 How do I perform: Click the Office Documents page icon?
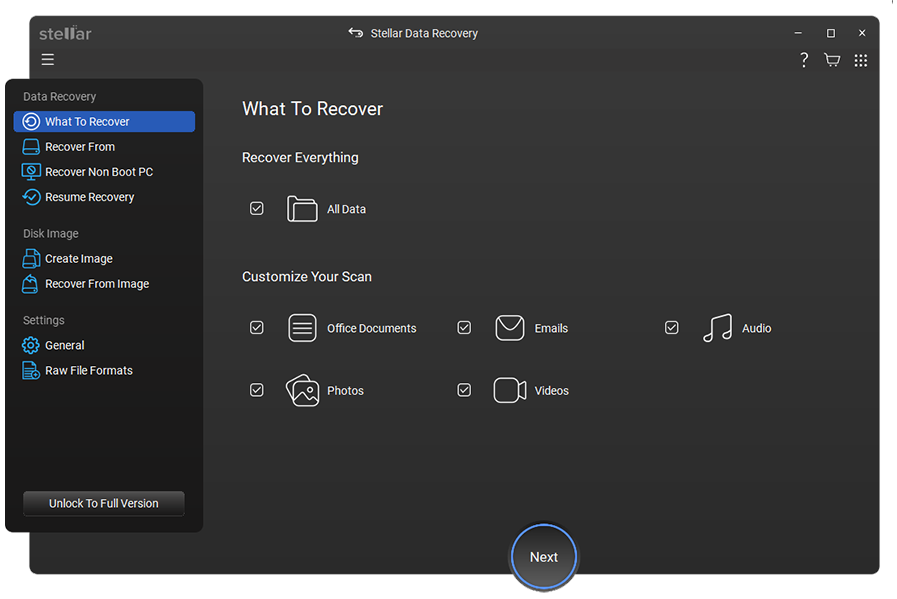click(302, 328)
